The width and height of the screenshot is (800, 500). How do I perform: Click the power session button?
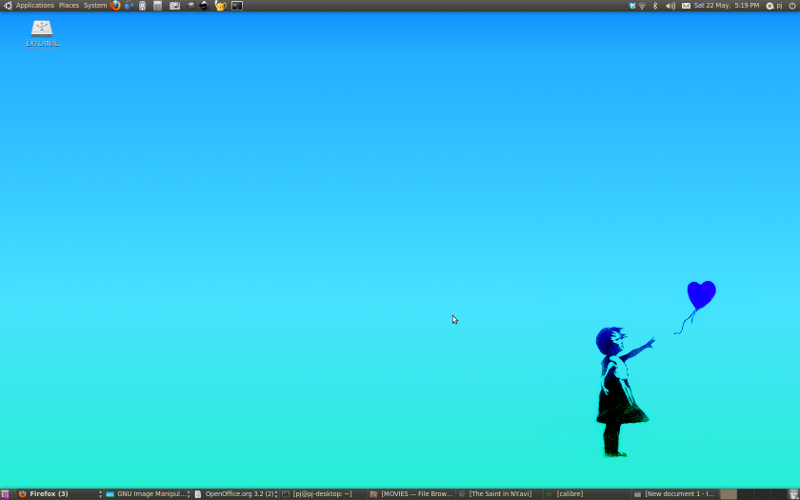pos(792,6)
